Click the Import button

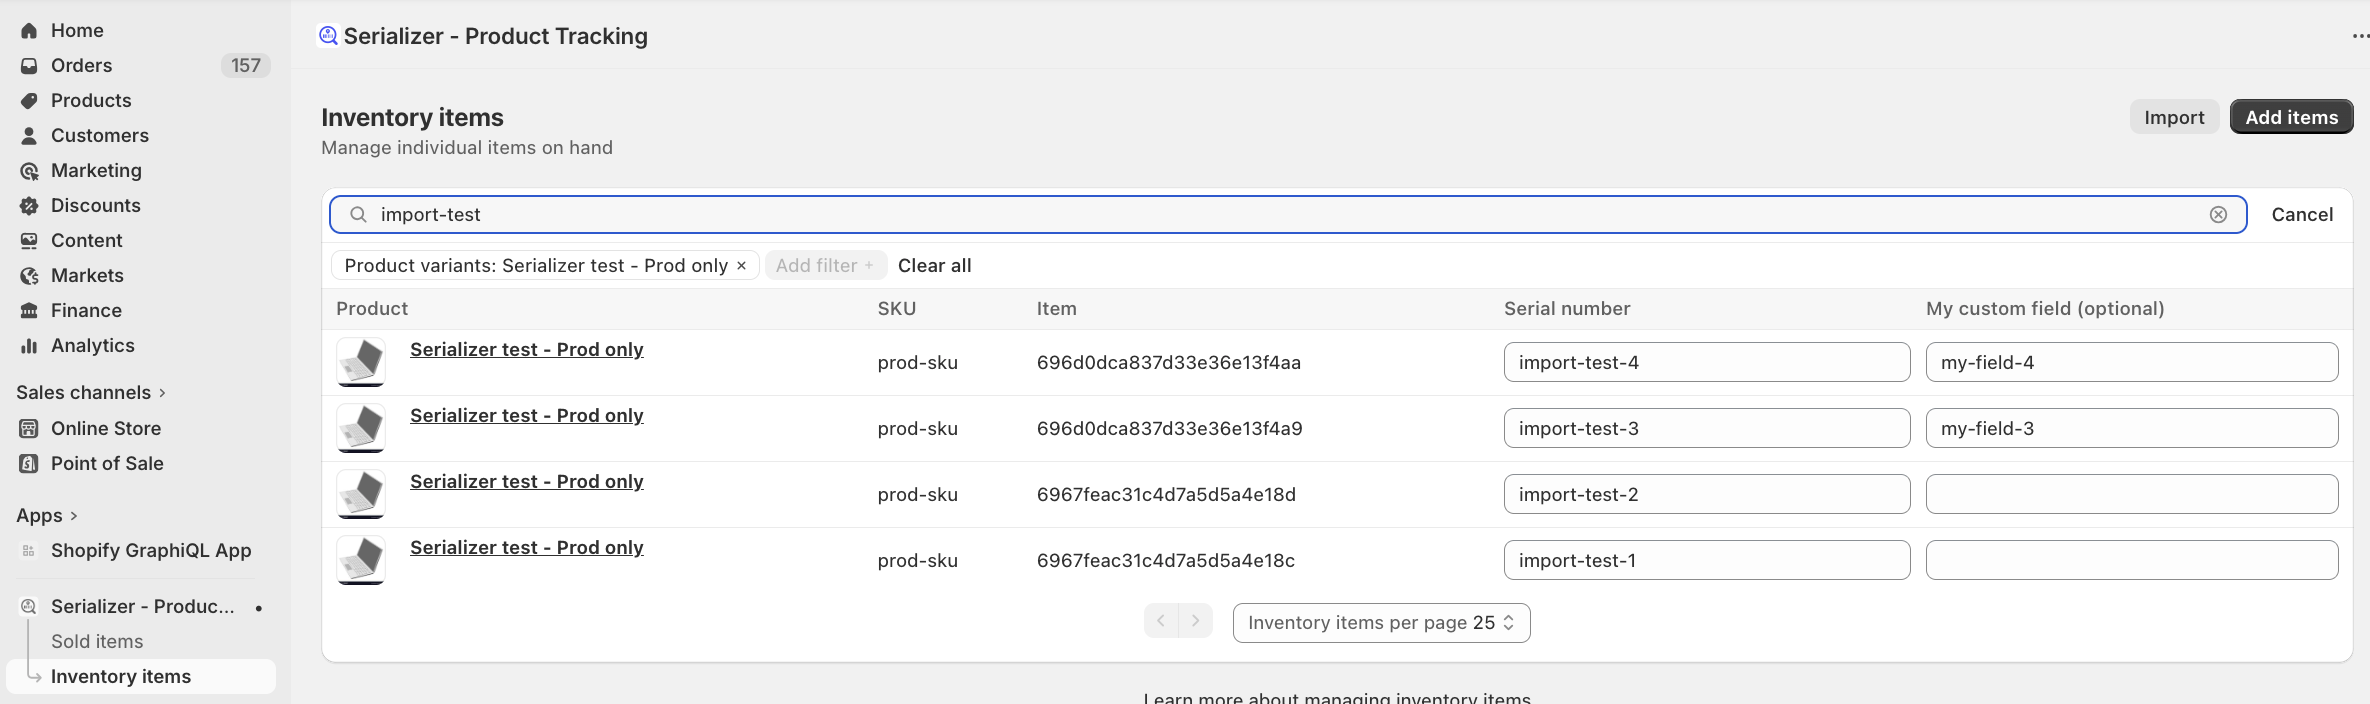point(2173,117)
